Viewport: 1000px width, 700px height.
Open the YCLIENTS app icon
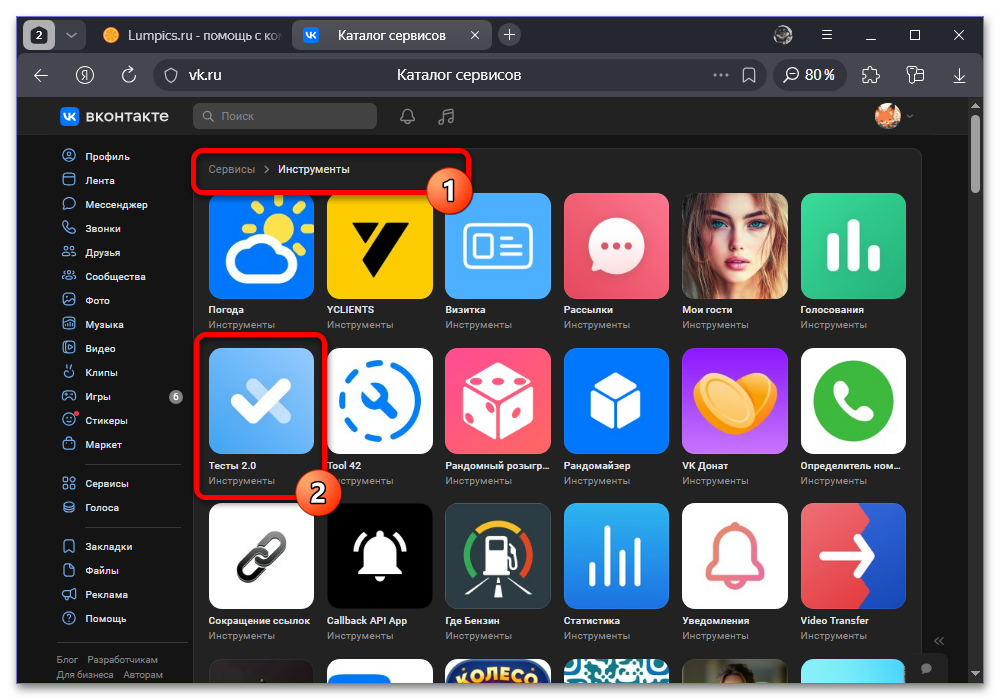pyautogui.click(x=379, y=246)
